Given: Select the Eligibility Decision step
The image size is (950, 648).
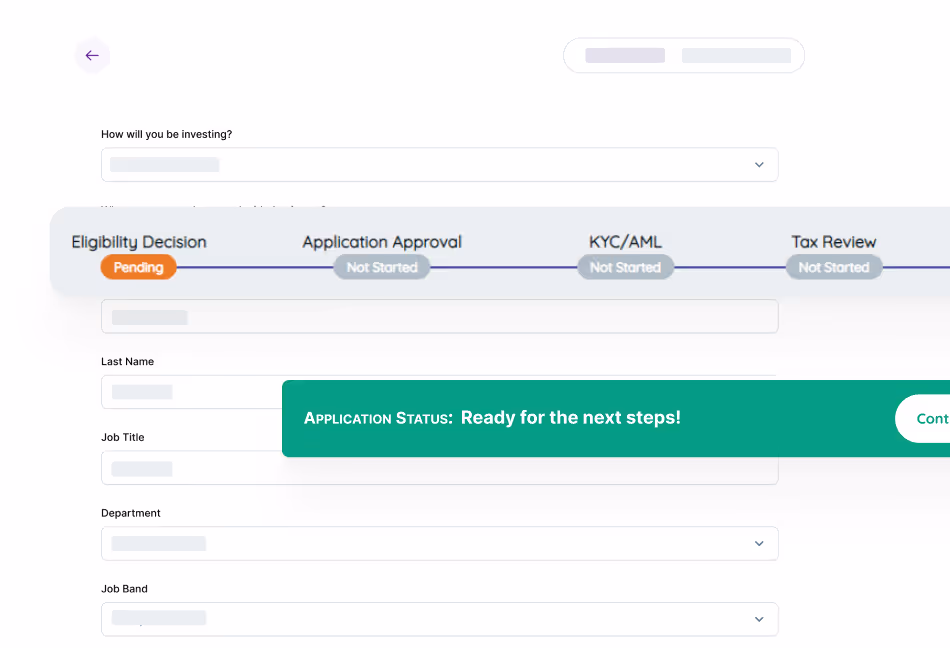Looking at the screenshot, I should click(x=137, y=242).
